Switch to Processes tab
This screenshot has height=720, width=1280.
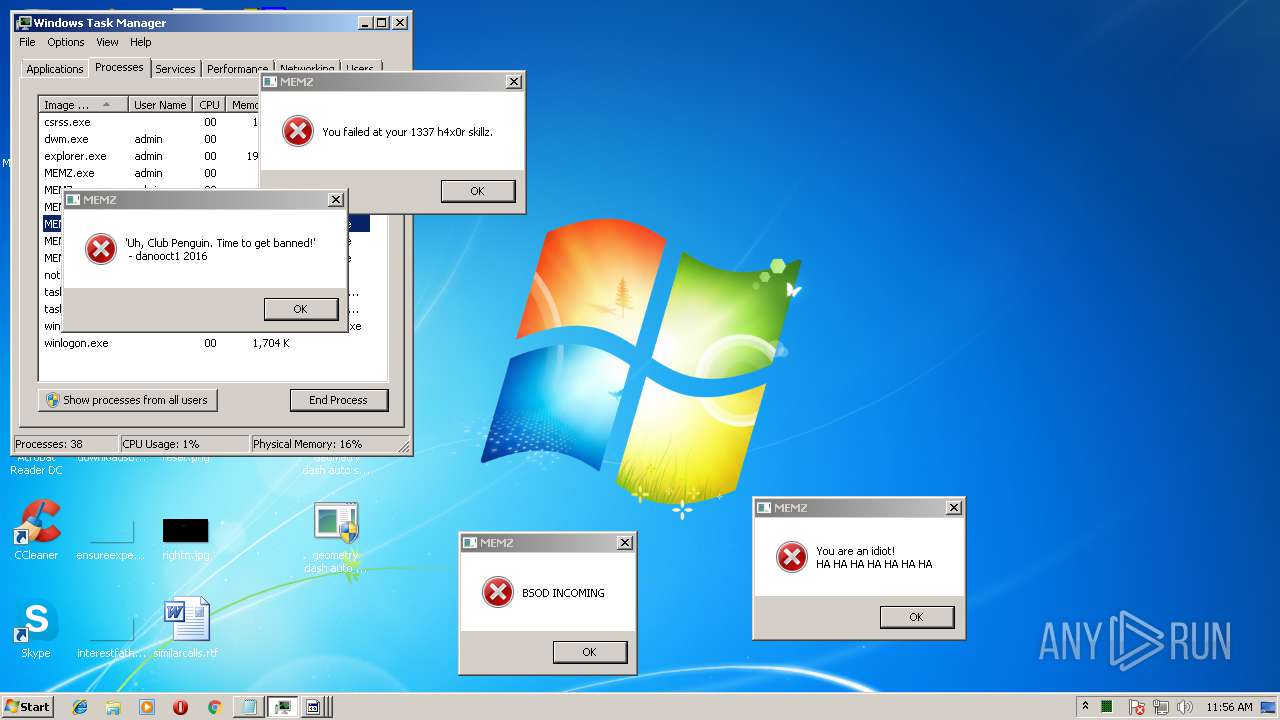point(119,67)
